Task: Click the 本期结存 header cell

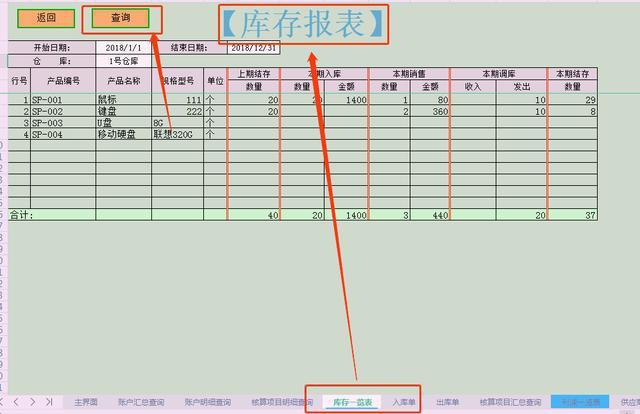Action: tap(573, 74)
